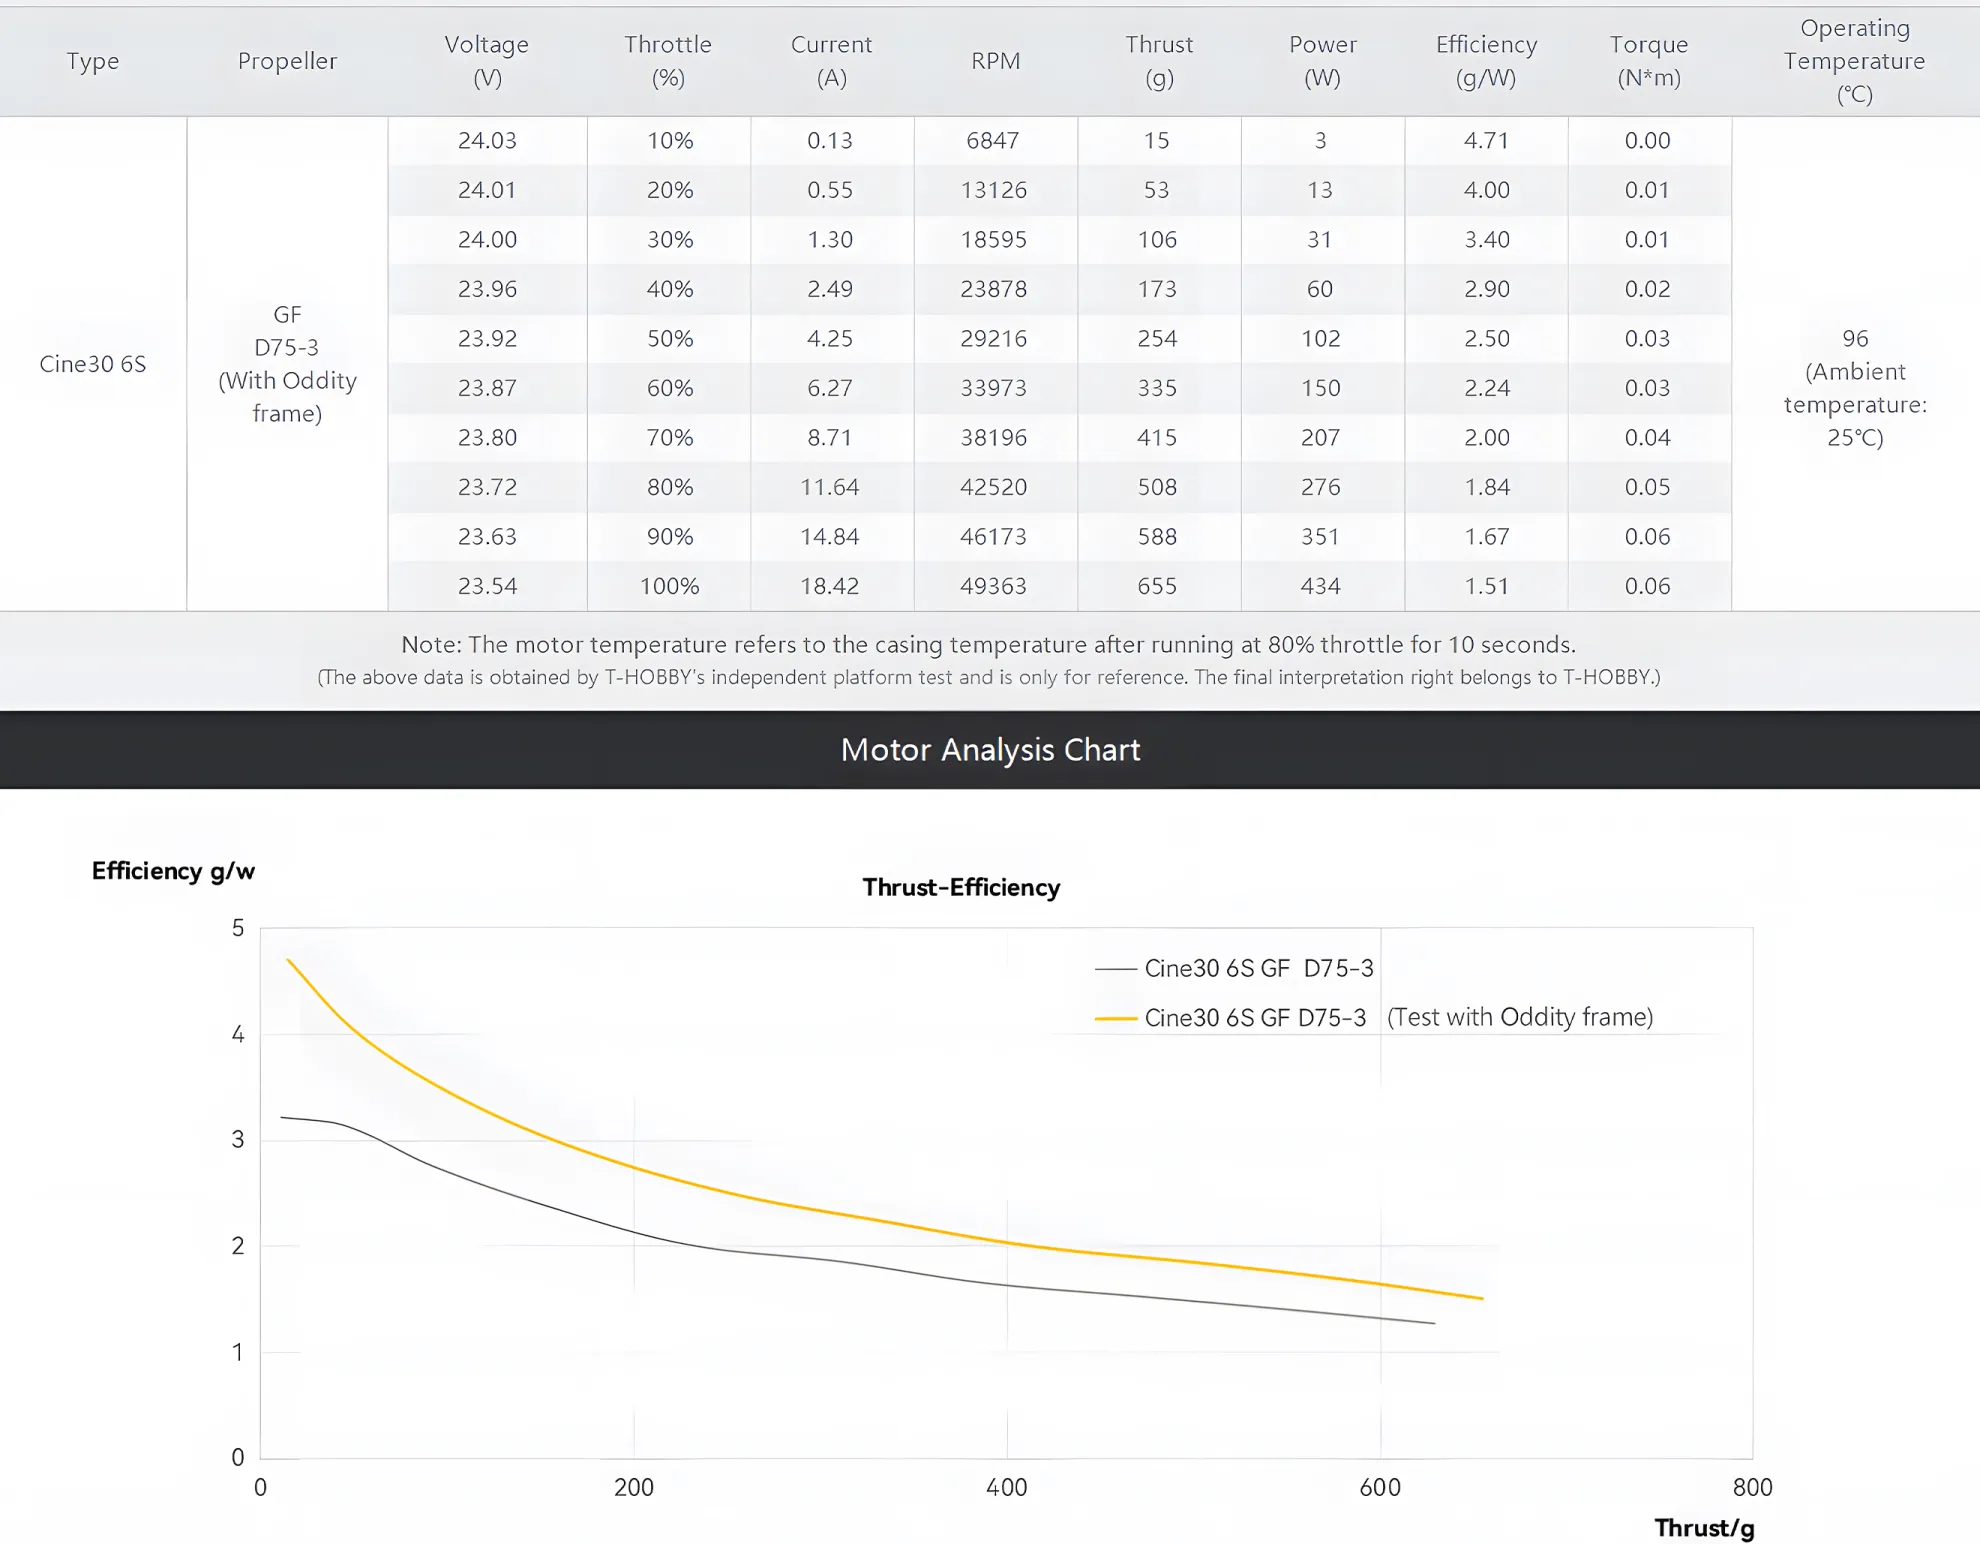Screen dimensions: 1980x1544
Task: Click the Cine30 6S type cell
Action: tap(93, 364)
